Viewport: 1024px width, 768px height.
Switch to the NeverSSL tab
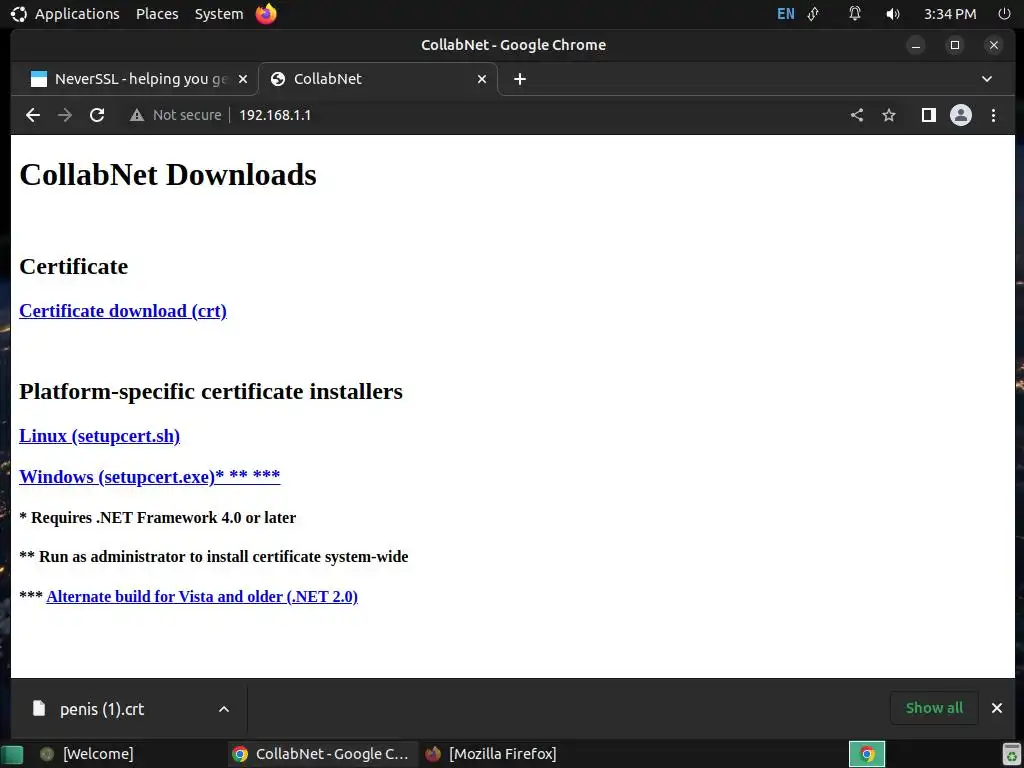point(136,79)
